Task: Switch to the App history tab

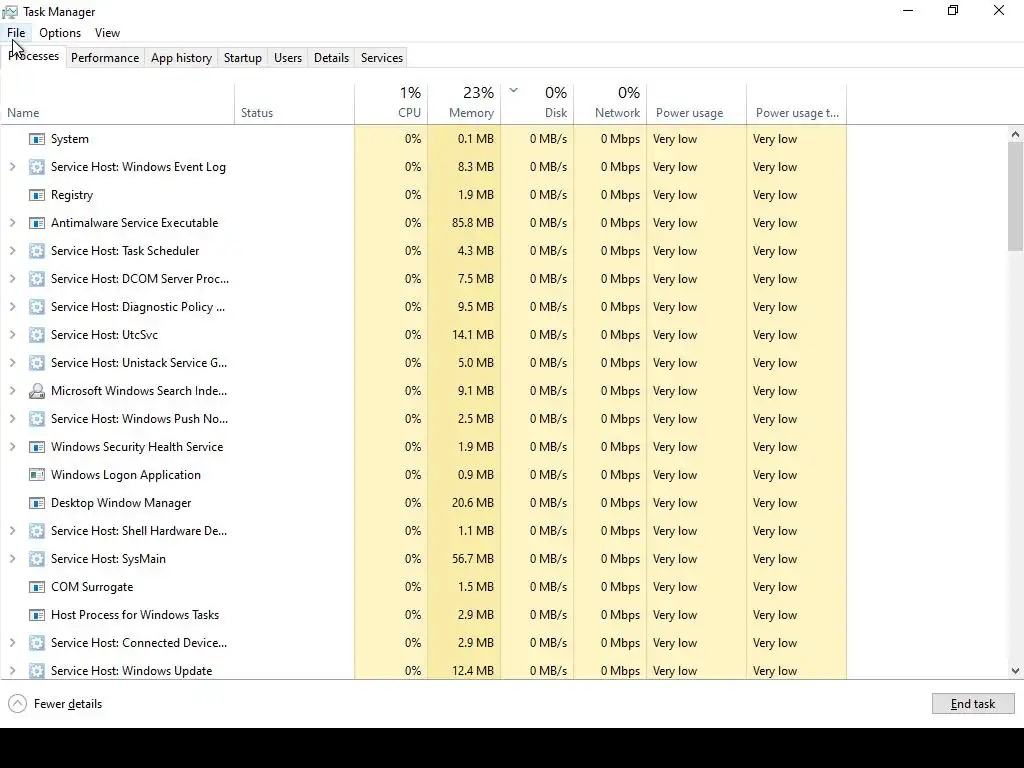Action: click(x=182, y=58)
